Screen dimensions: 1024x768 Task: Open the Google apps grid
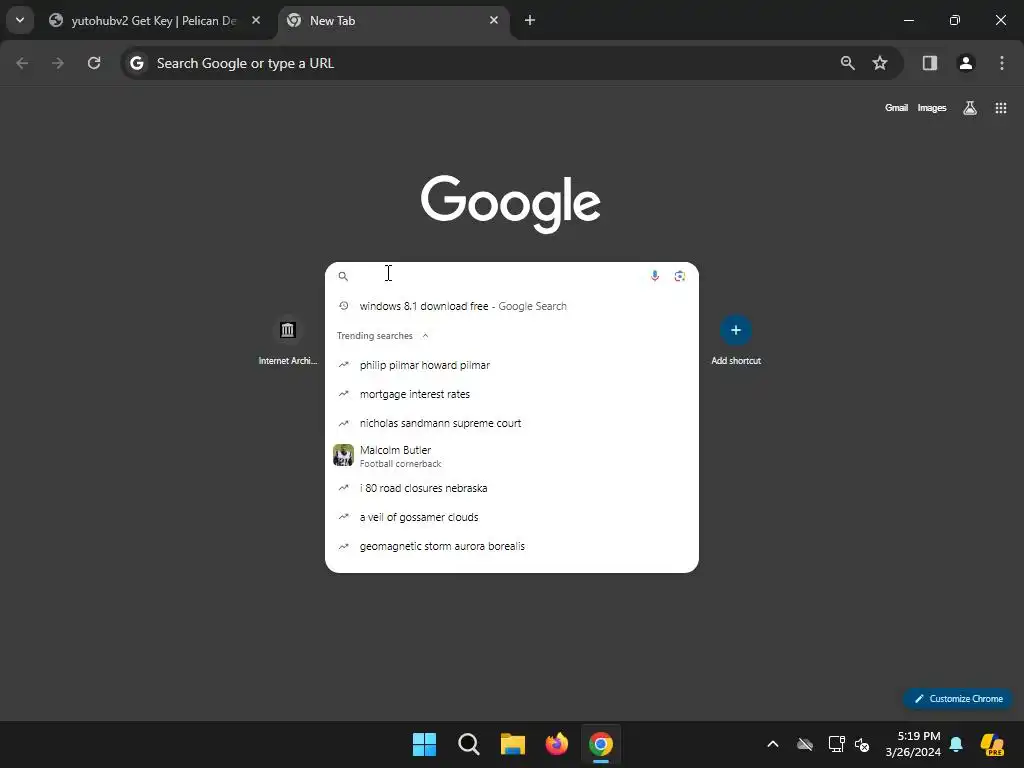point(1000,108)
